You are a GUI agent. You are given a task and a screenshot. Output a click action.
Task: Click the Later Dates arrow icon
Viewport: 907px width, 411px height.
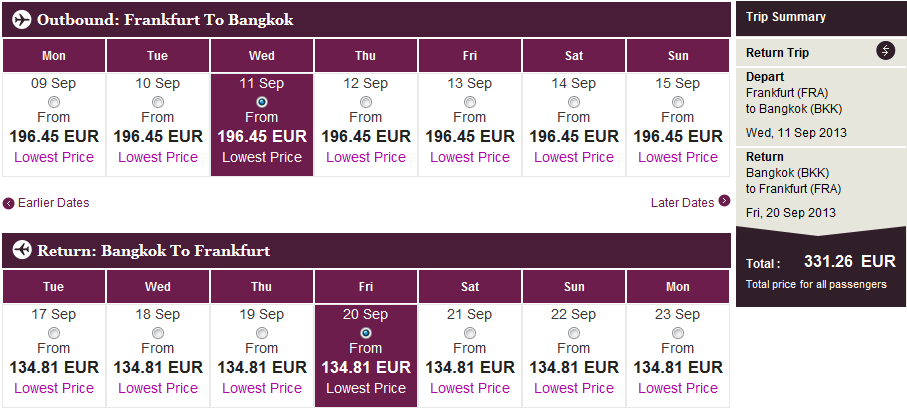724,202
